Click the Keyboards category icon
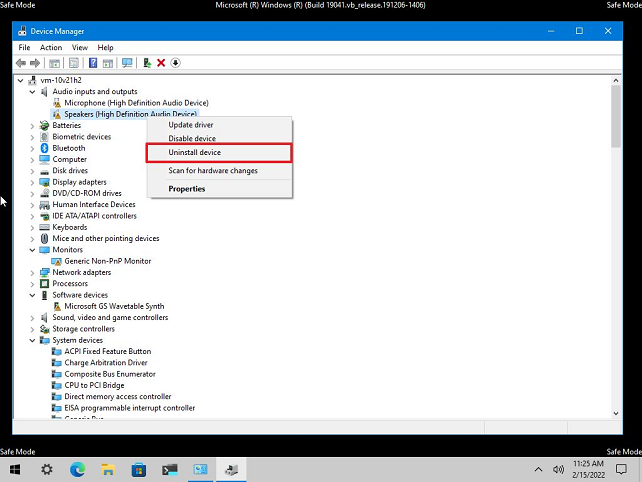 coord(44,227)
